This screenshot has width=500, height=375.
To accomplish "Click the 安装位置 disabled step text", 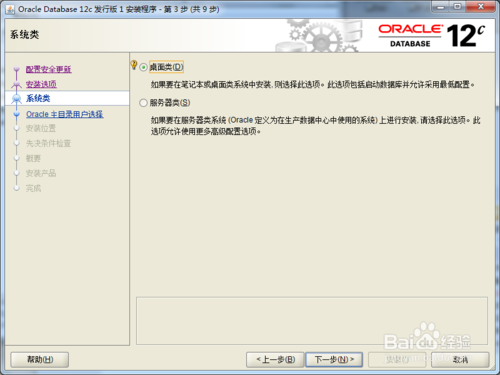I will coord(41,128).
